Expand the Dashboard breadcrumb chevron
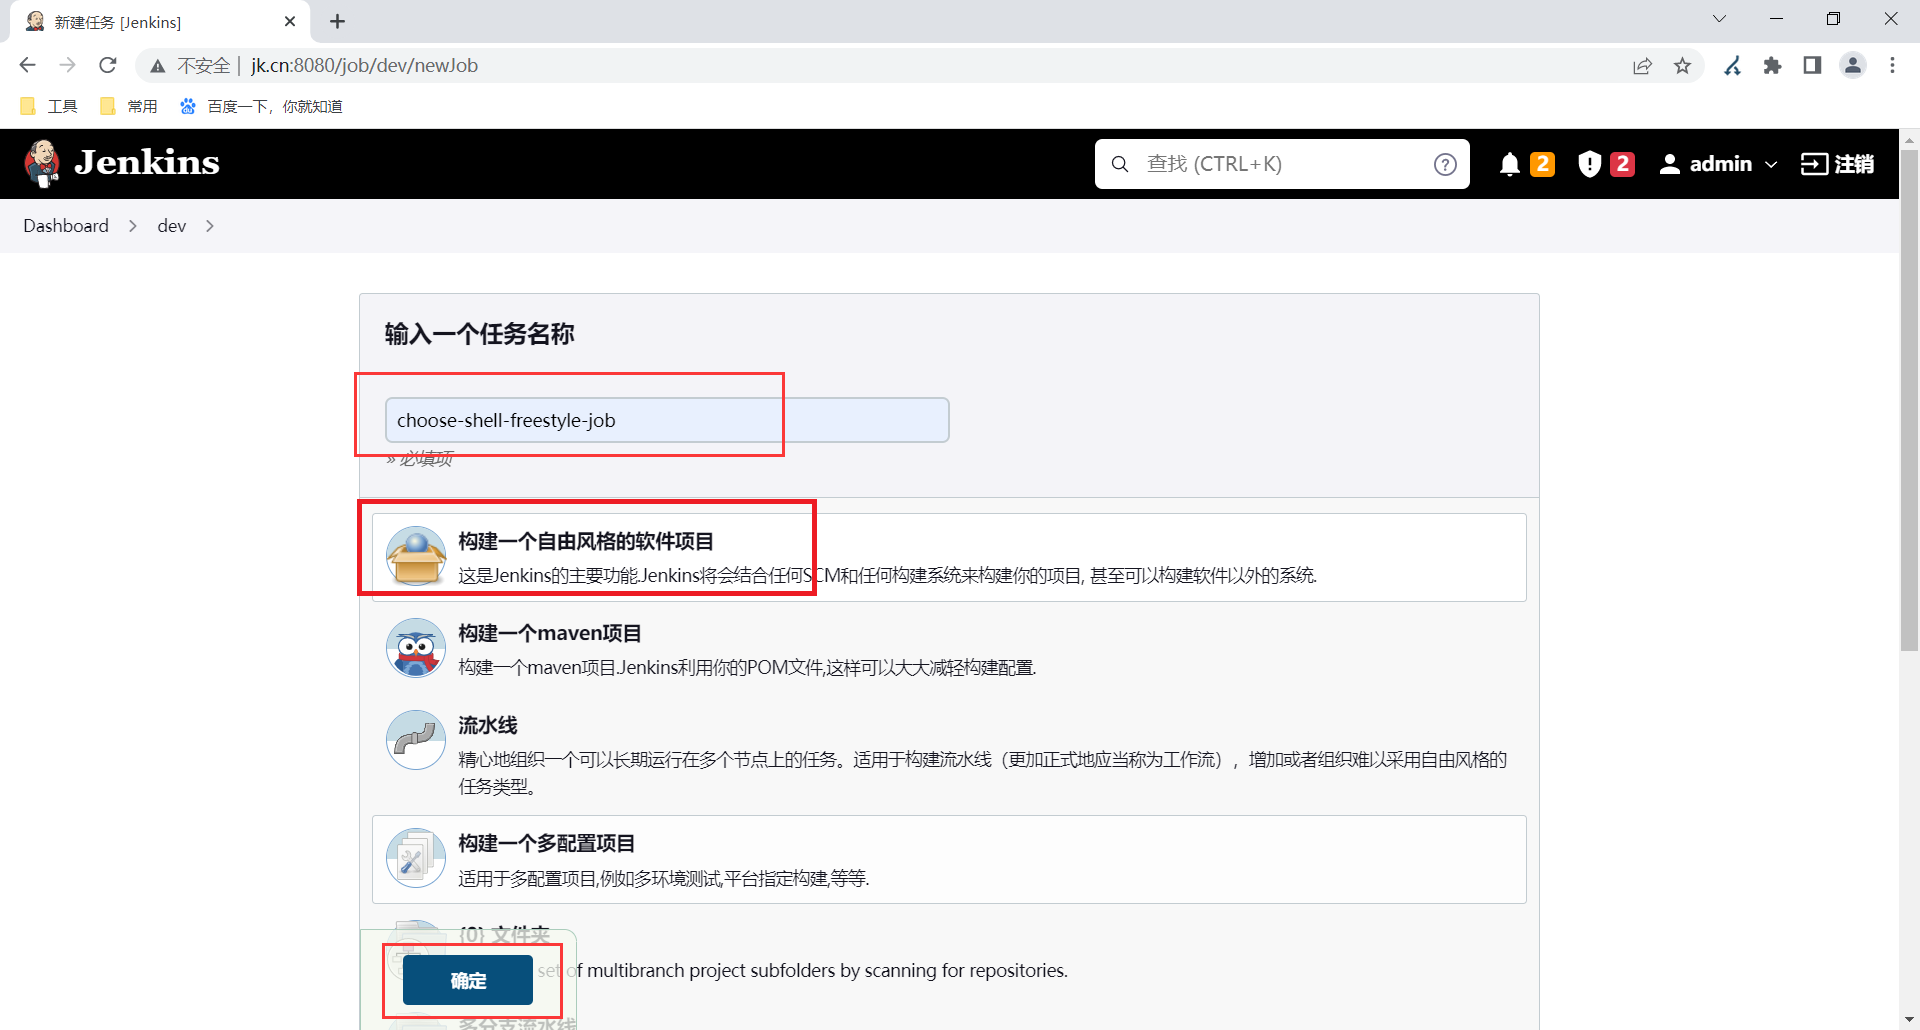The image size is (1920, 1030). coord(133,226)
